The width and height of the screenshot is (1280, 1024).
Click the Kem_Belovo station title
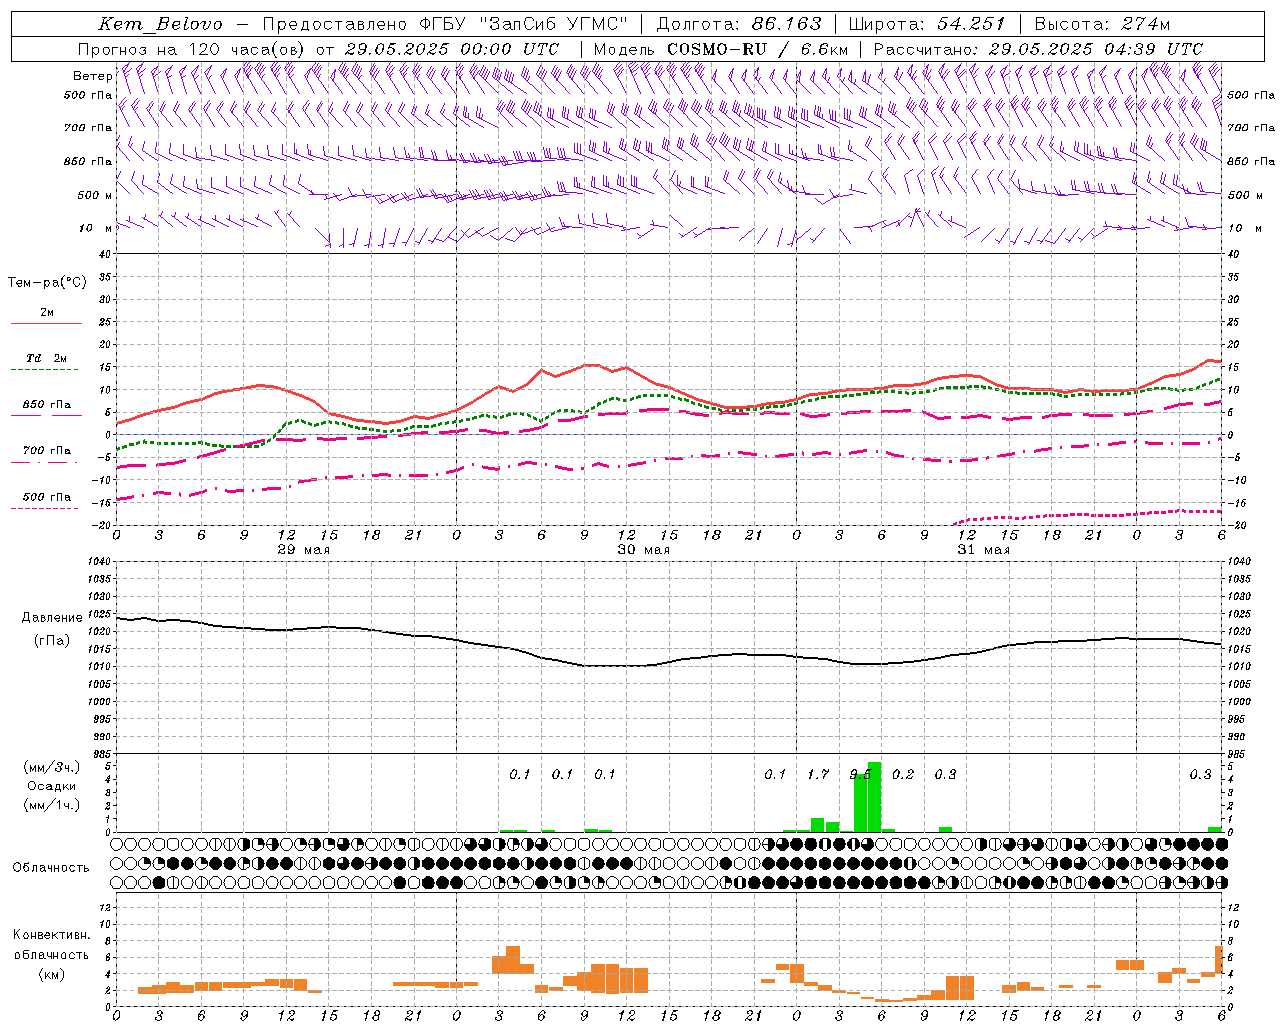coord(160,24)
